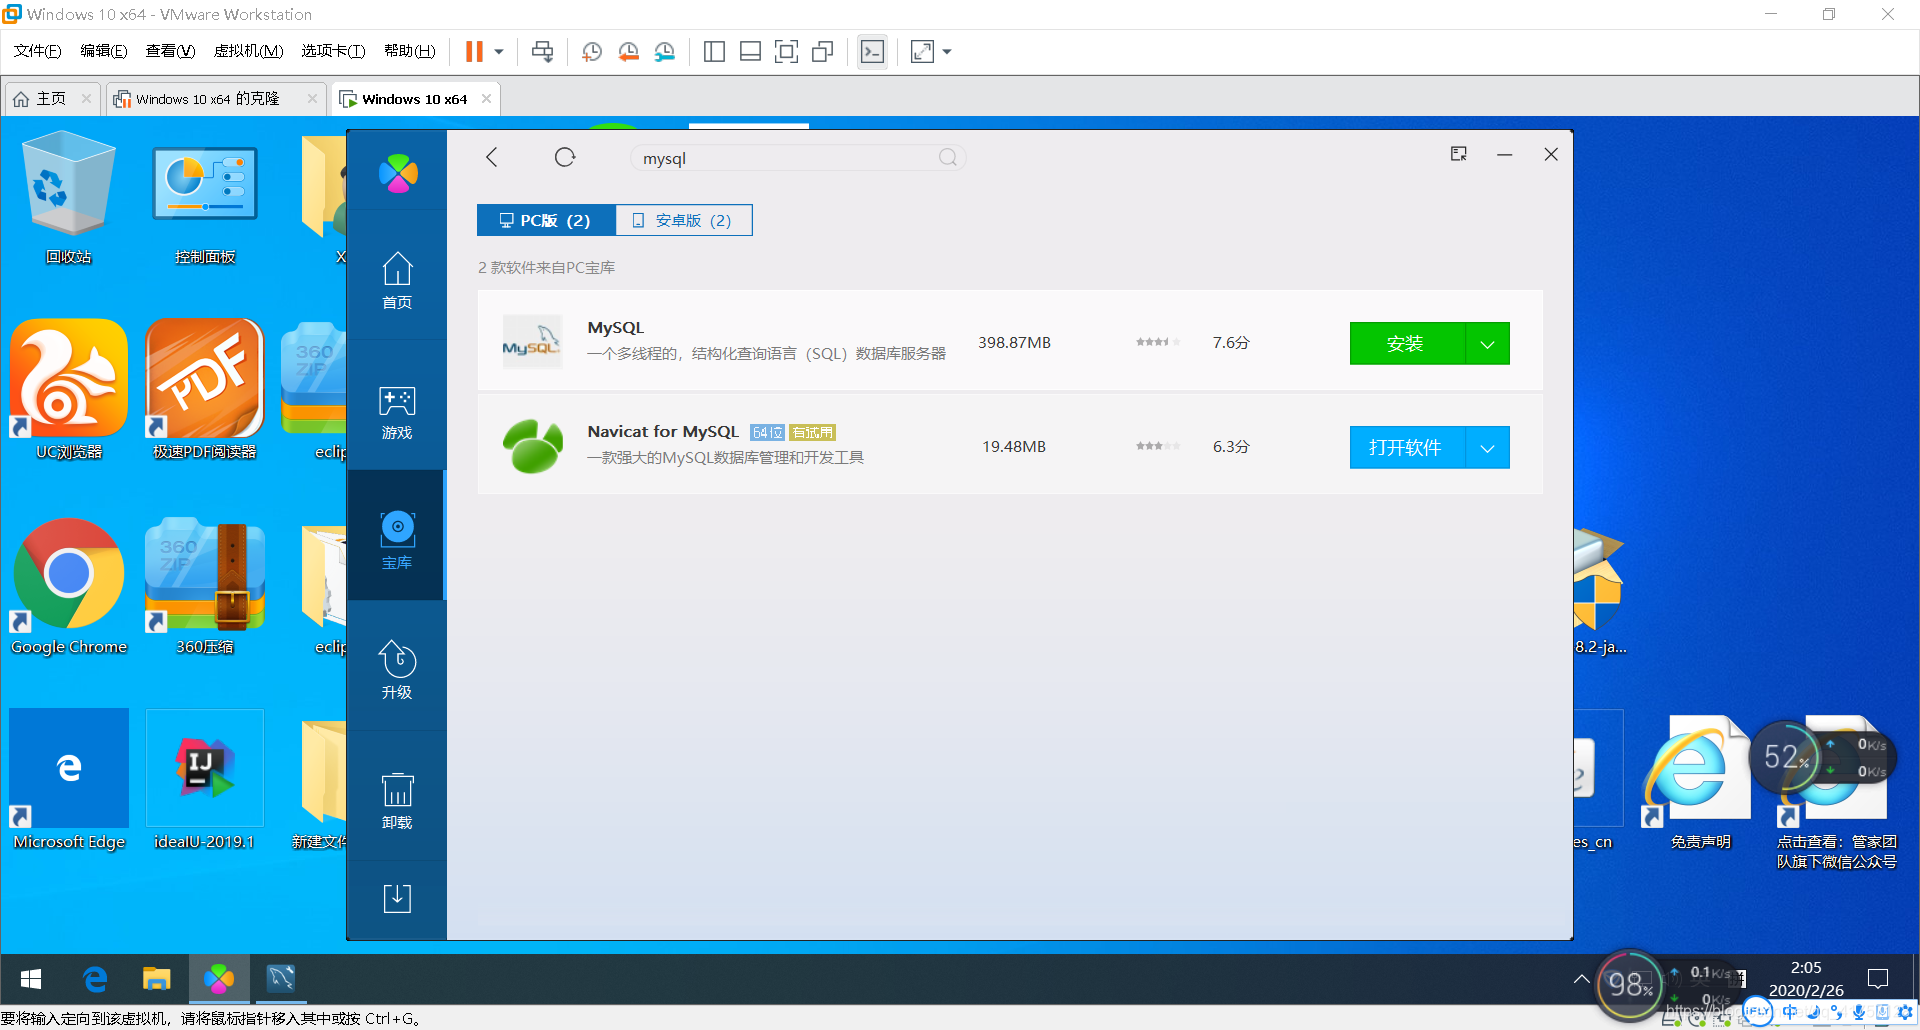Open the Windows notification center
The height and width of the screenshot is (1030, 1920).
click(x=1878, y=979)
